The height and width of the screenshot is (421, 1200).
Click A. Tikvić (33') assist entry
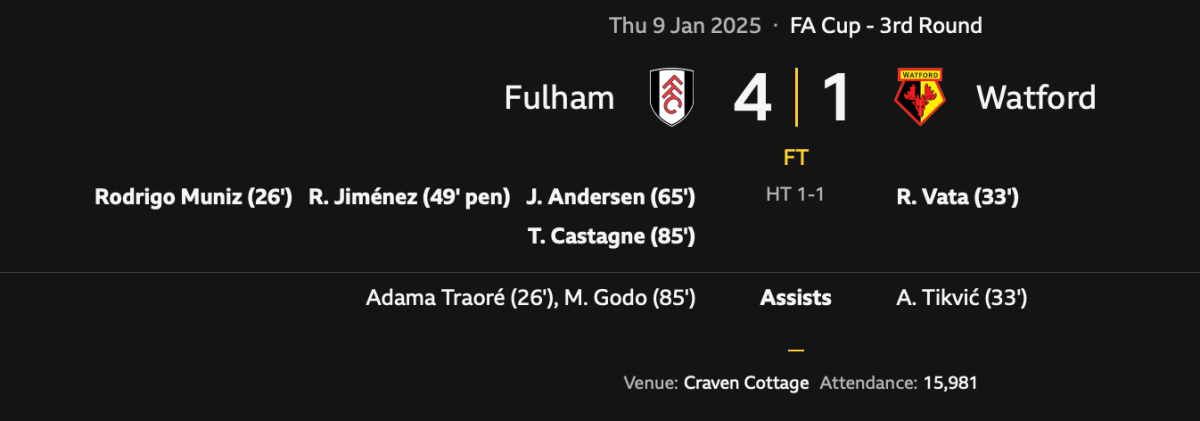962,297
